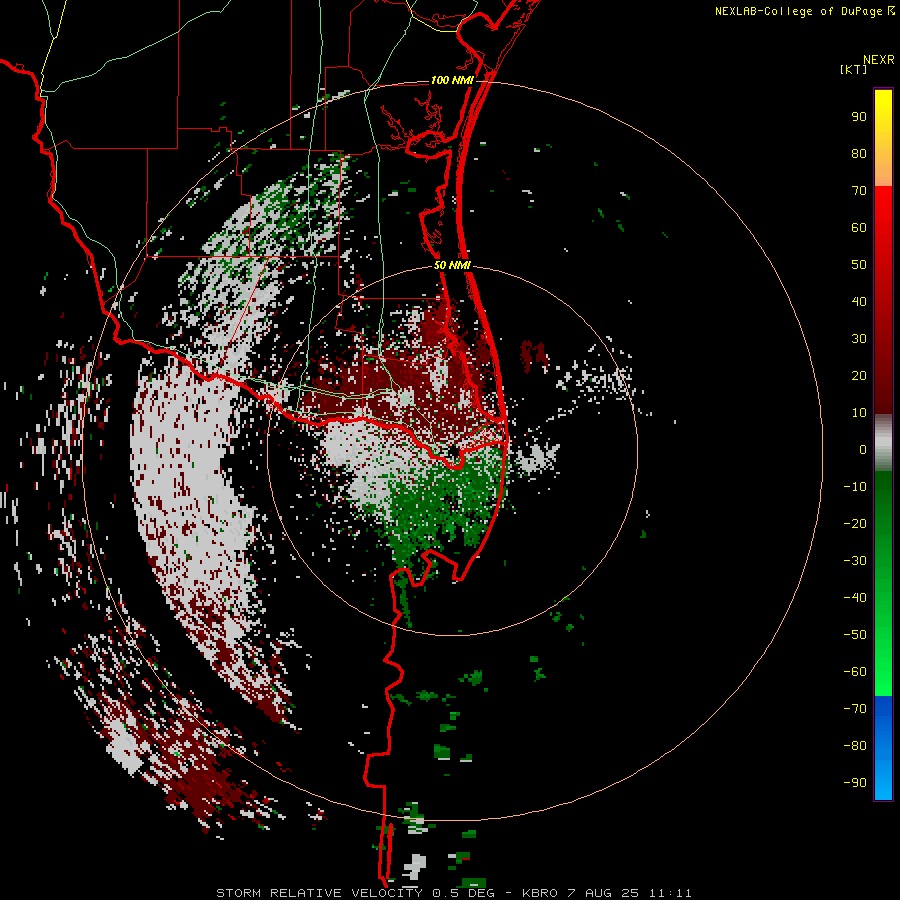The width and height of the screenshot is (900, 900).
Task: Click the NEXR label above the color scale
Action: point(878,60)
